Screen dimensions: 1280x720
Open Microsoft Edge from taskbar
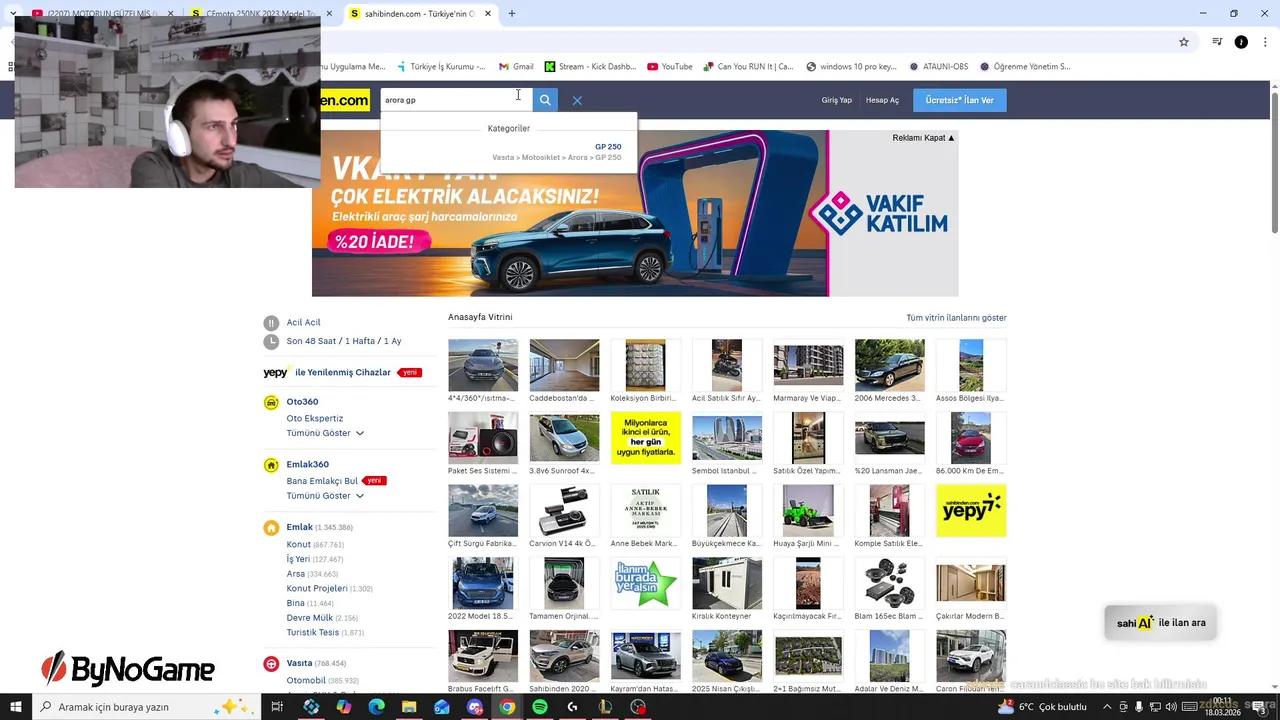376,707
